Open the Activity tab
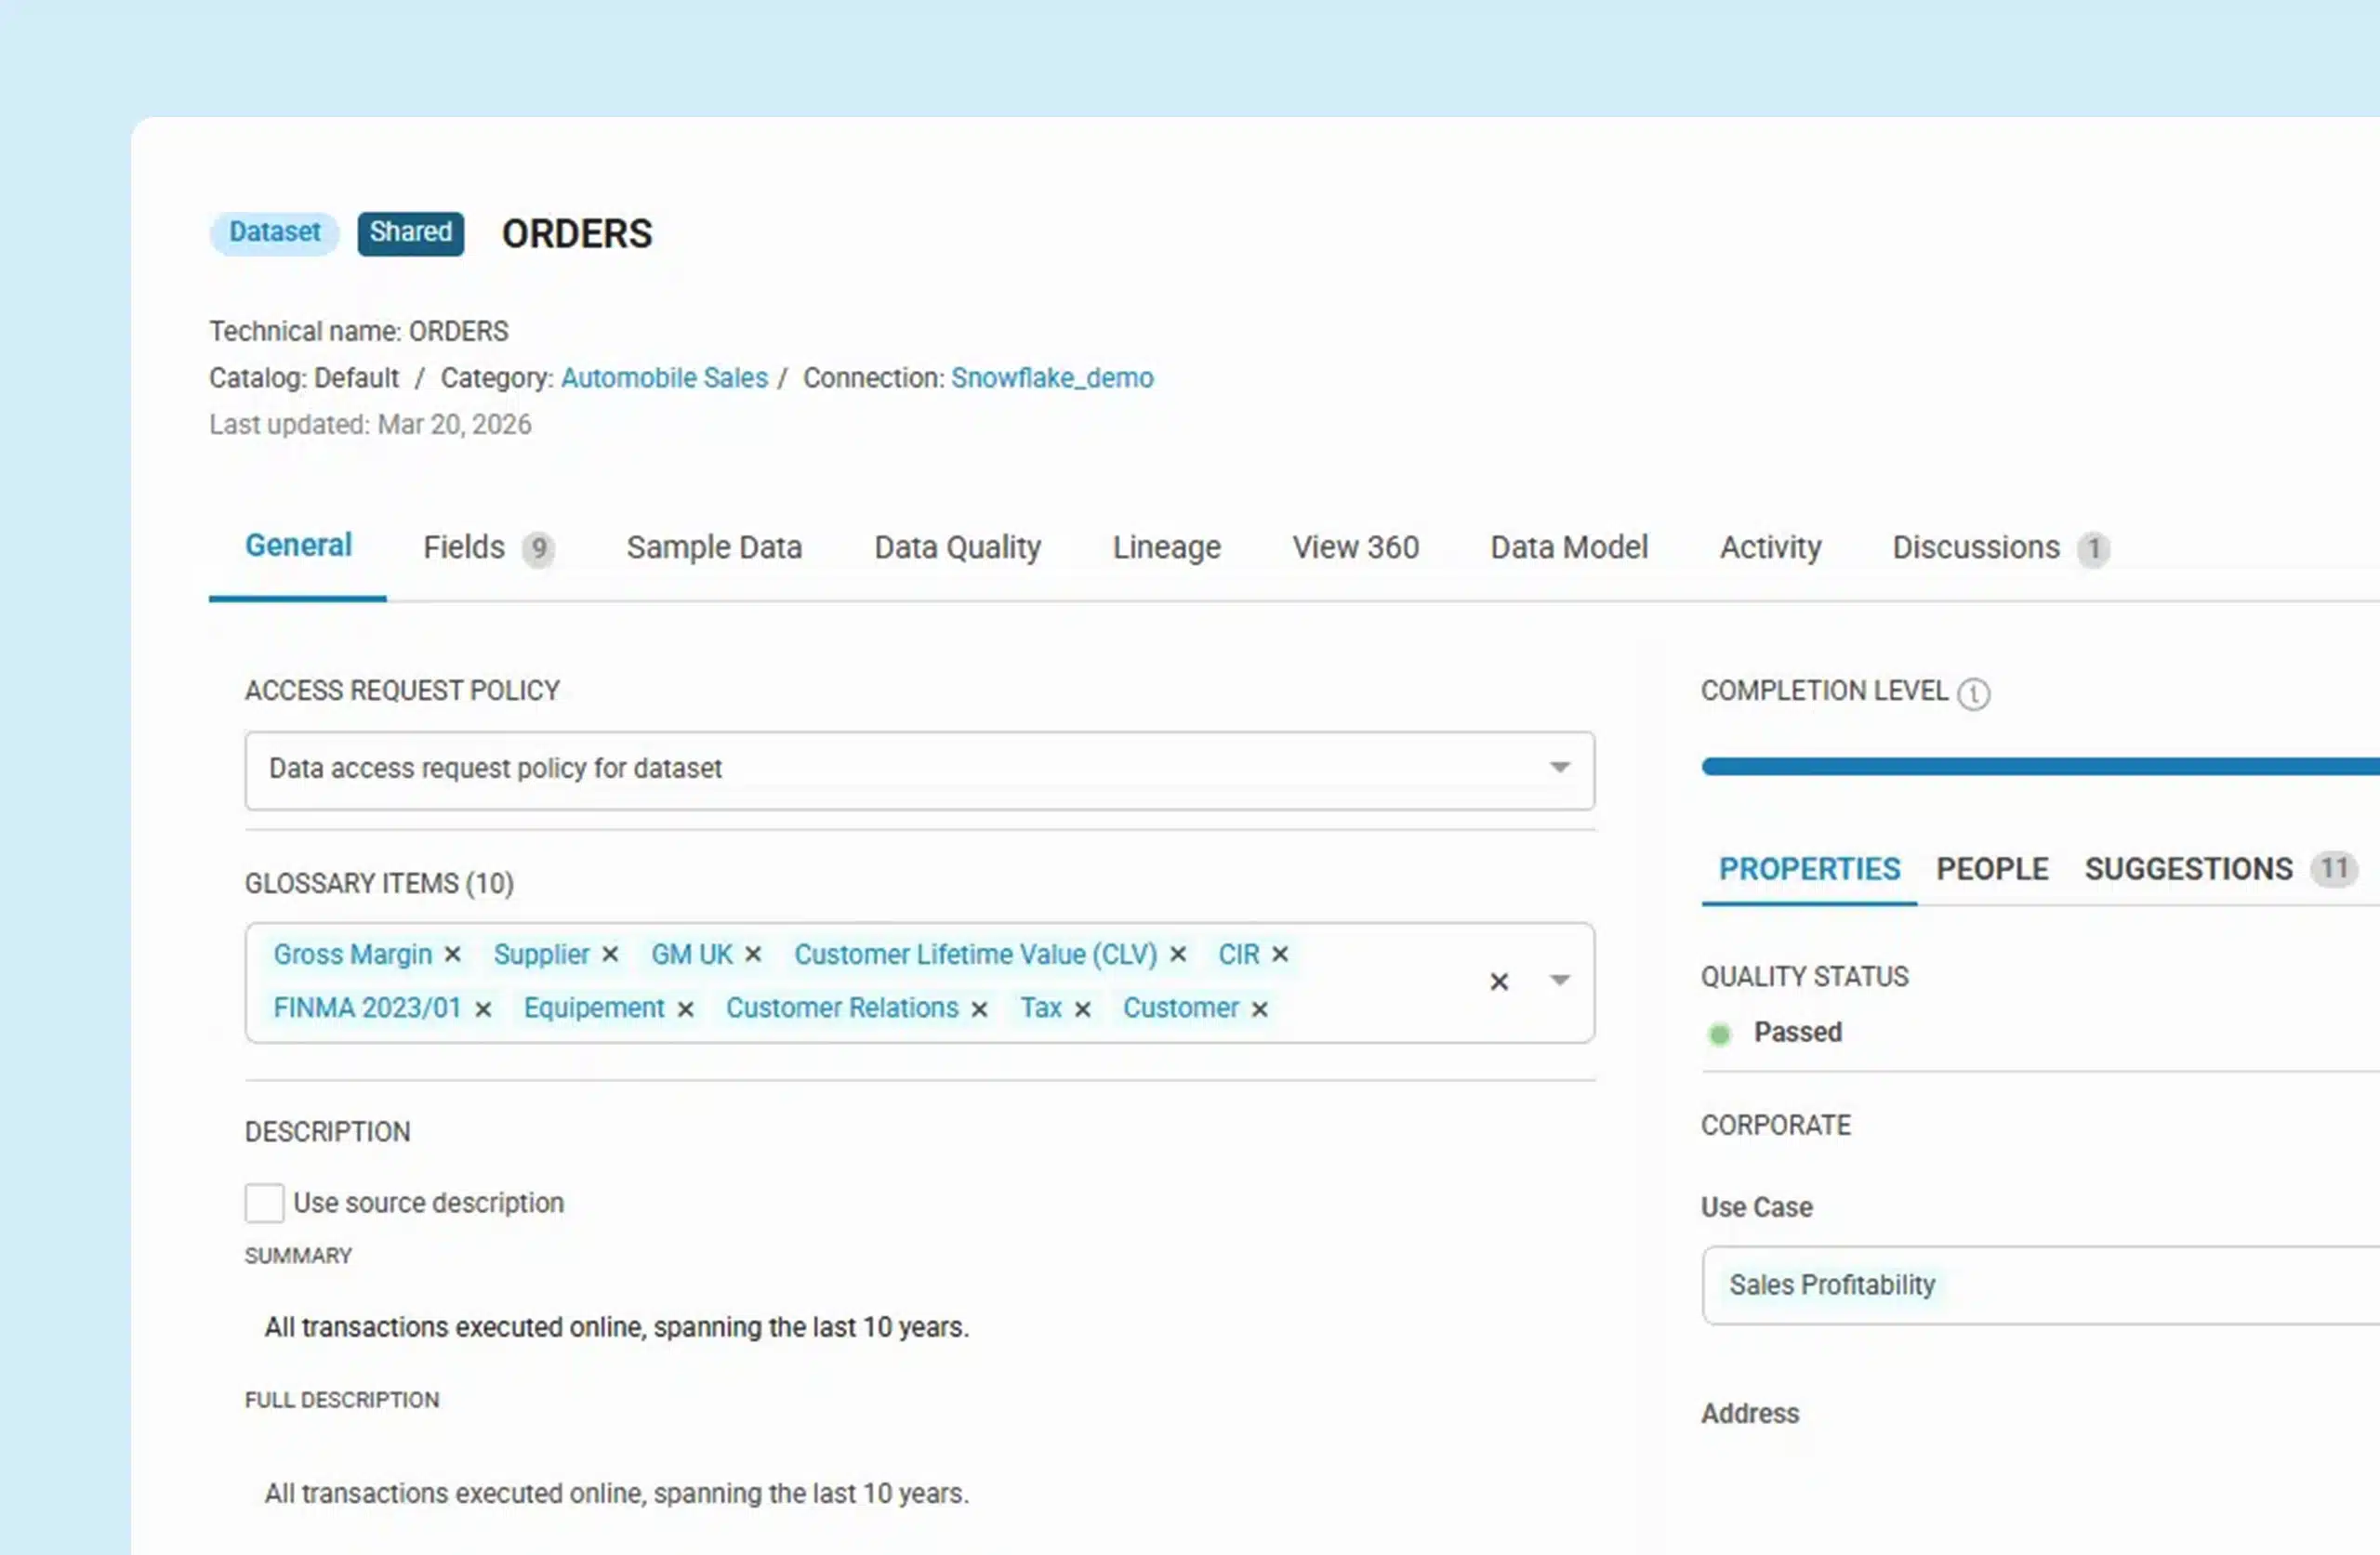 (x=1770, y=548)
